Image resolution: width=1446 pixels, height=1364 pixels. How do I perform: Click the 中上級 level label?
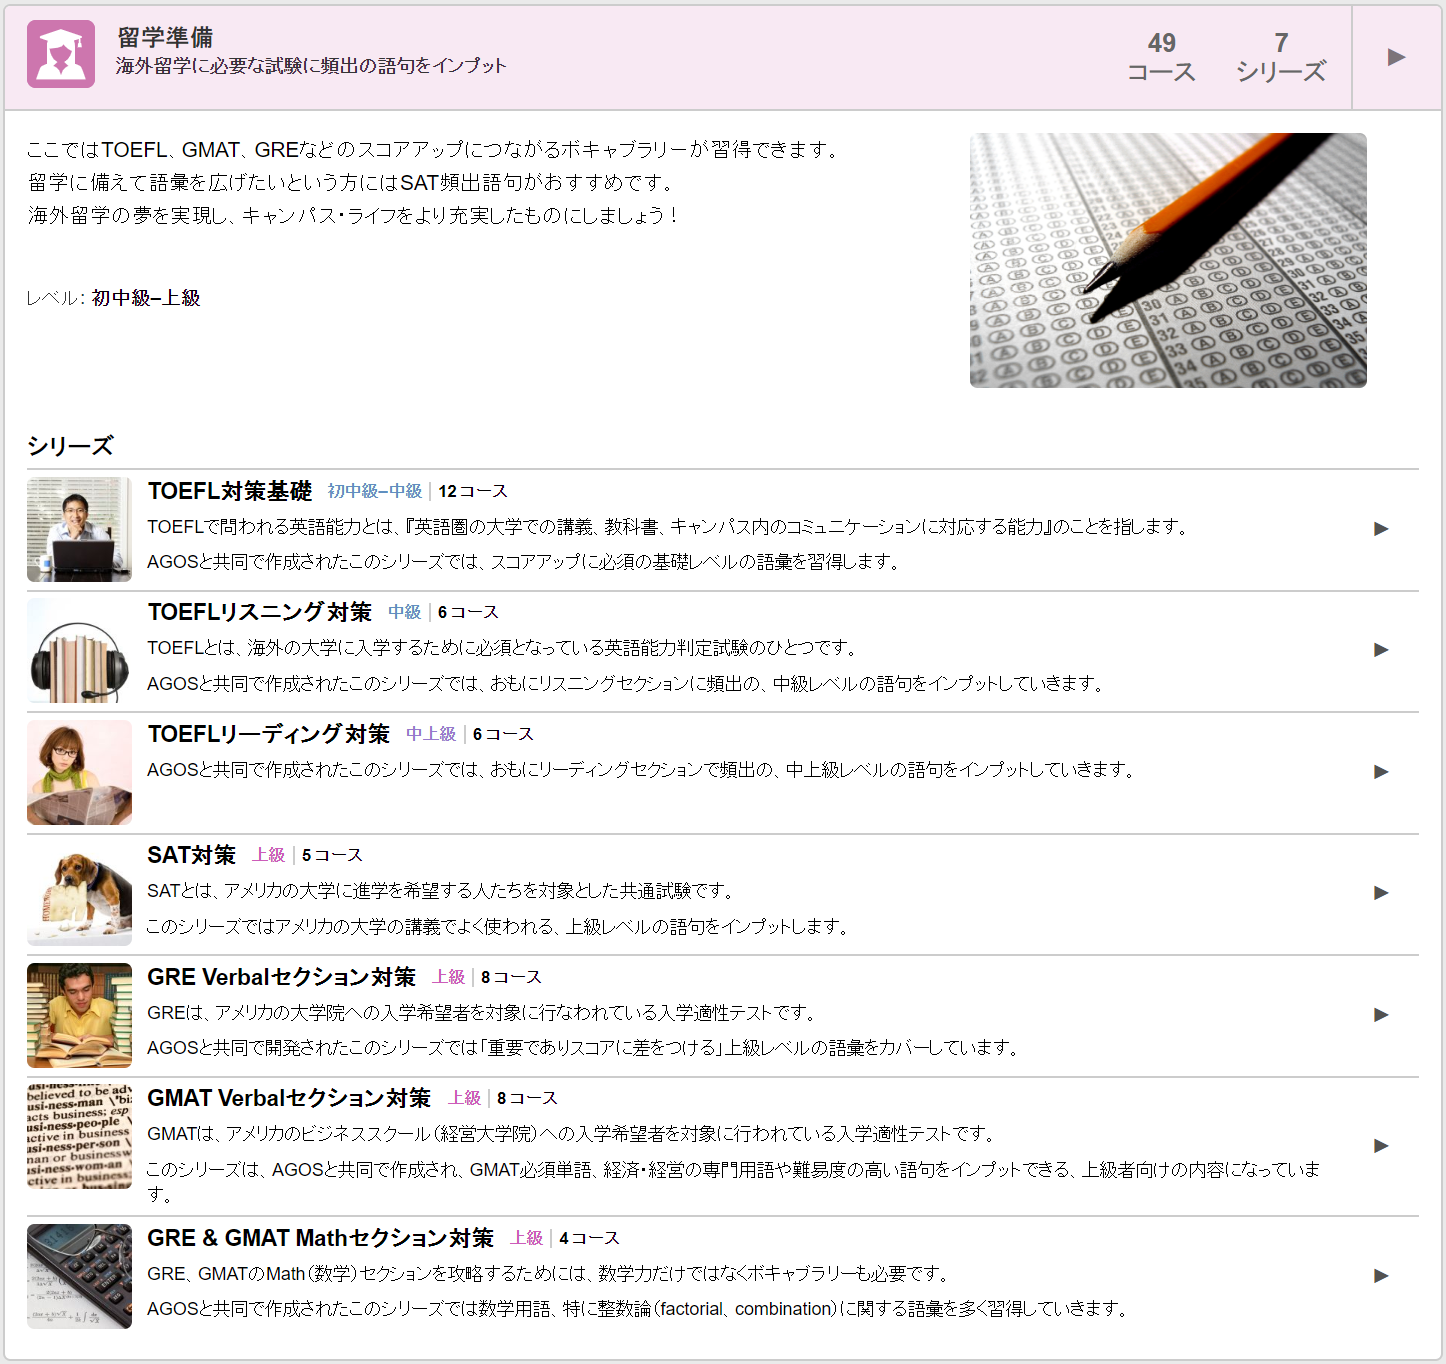(431, 734)
